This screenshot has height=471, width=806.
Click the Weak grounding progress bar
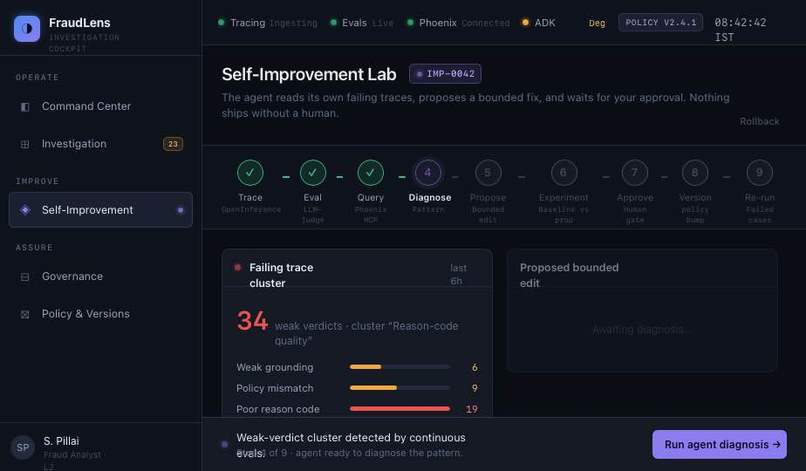(400, 367)
